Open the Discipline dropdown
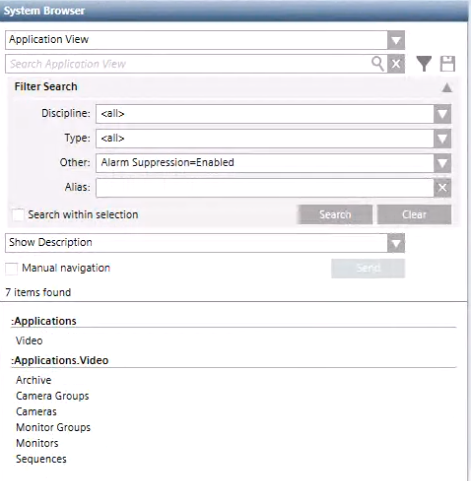 (x=442, y=114)
